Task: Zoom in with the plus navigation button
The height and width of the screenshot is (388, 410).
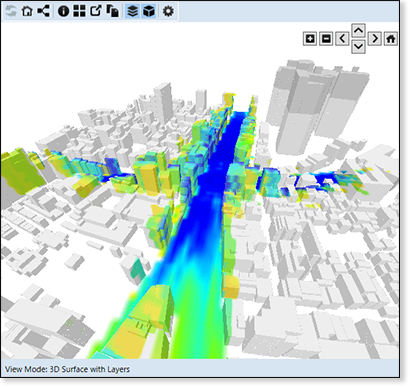Action: pyautogui.click(x=310, y=39)
